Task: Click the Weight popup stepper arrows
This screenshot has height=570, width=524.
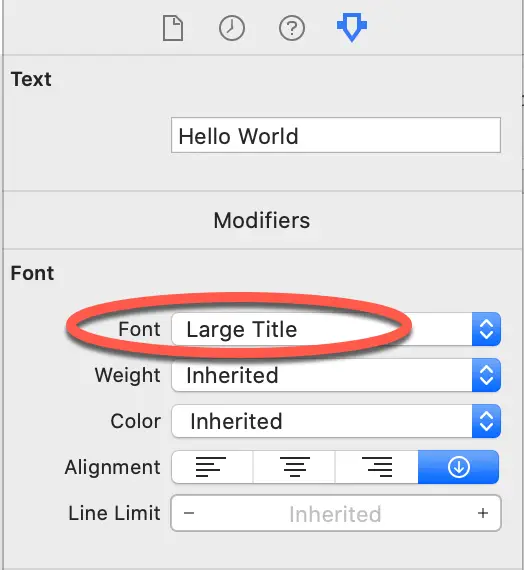Action: (x=487, y=375)
